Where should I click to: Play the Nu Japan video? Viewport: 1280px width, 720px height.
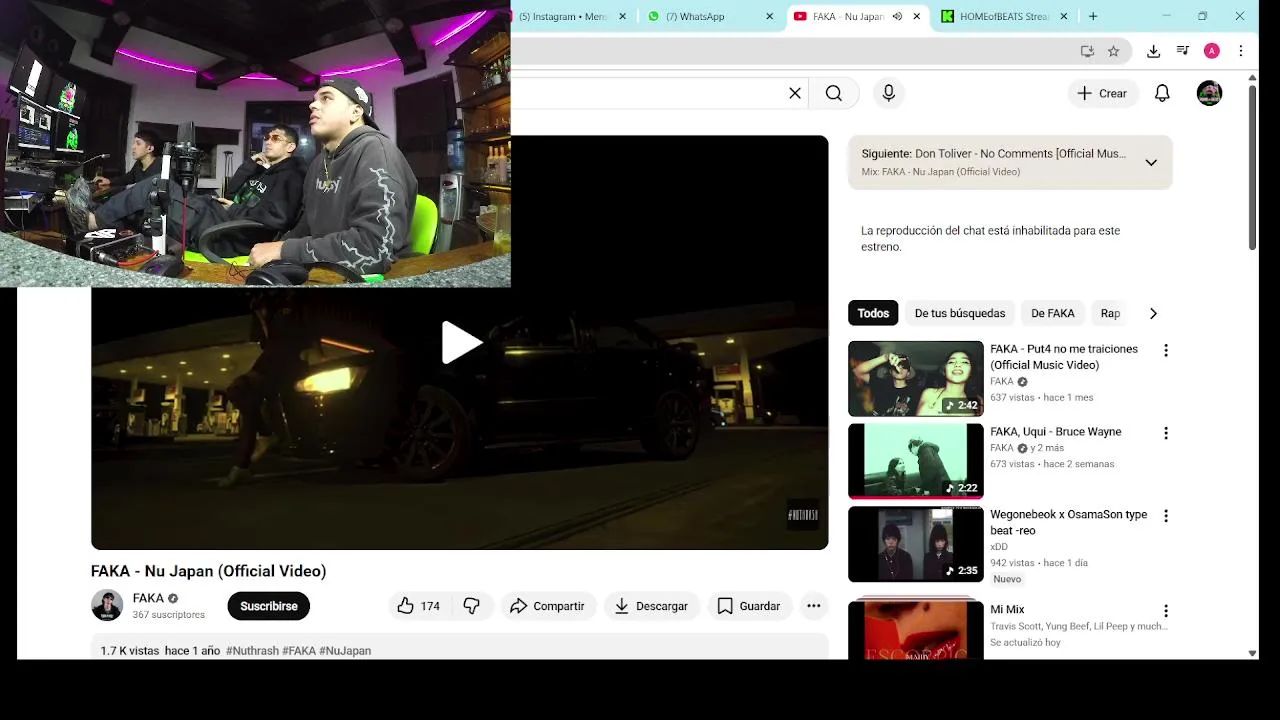click(462, 343)
